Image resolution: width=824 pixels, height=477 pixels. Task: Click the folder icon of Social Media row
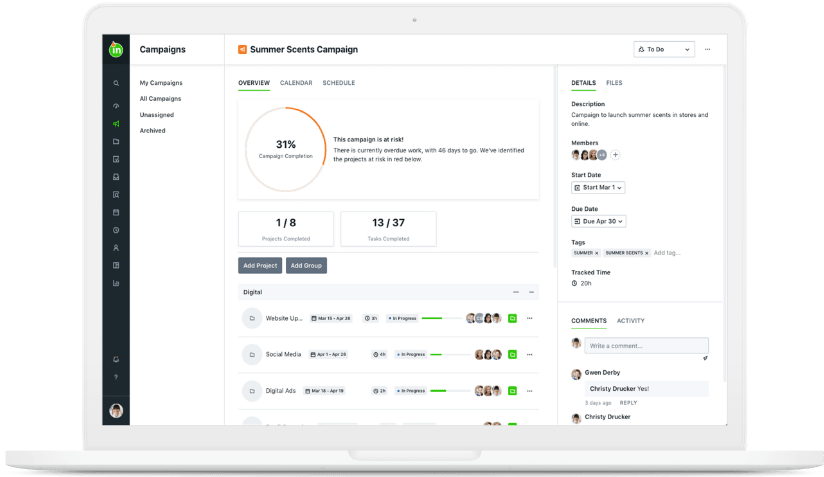252,355
